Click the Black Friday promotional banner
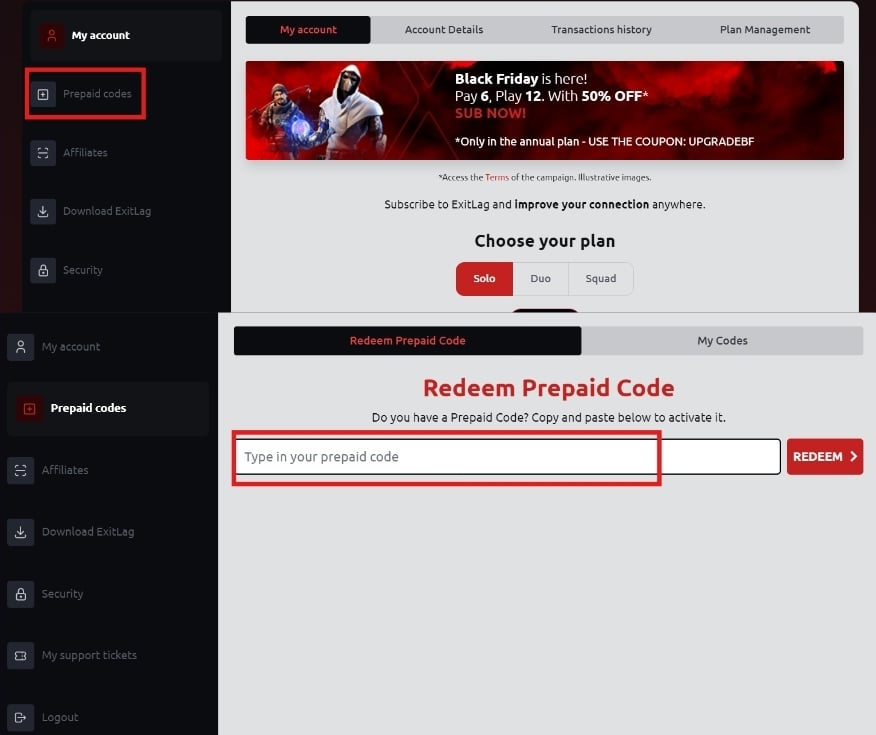The height and width of the screenshot is (735, 876). click(x=545, y=111)
